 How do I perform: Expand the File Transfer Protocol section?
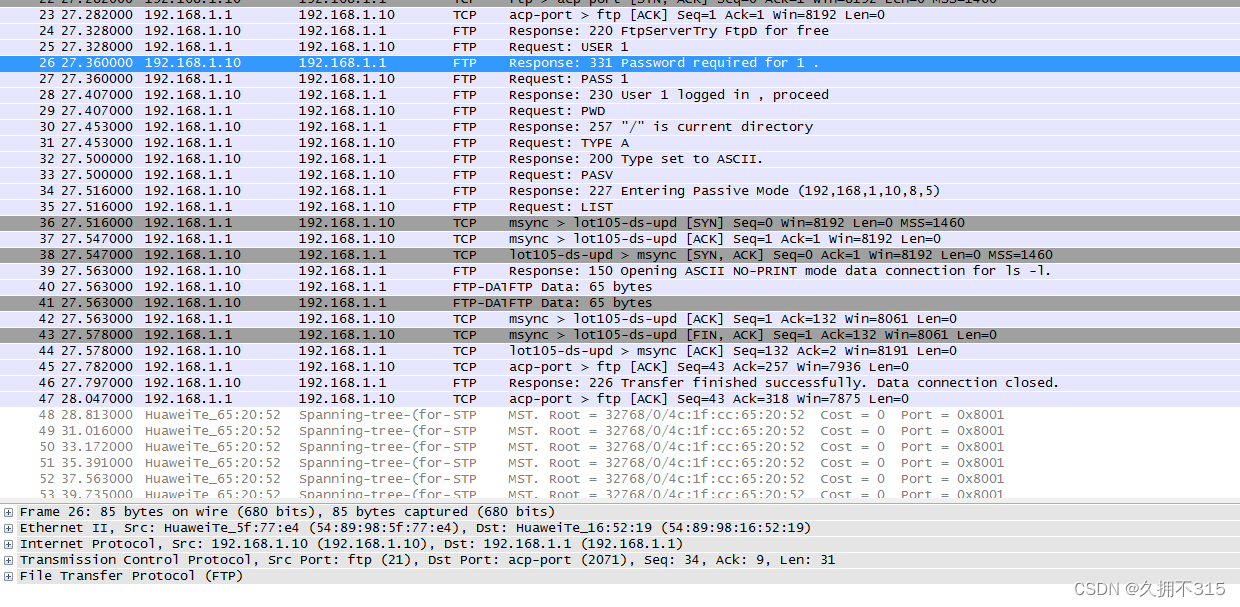(8, 575)
